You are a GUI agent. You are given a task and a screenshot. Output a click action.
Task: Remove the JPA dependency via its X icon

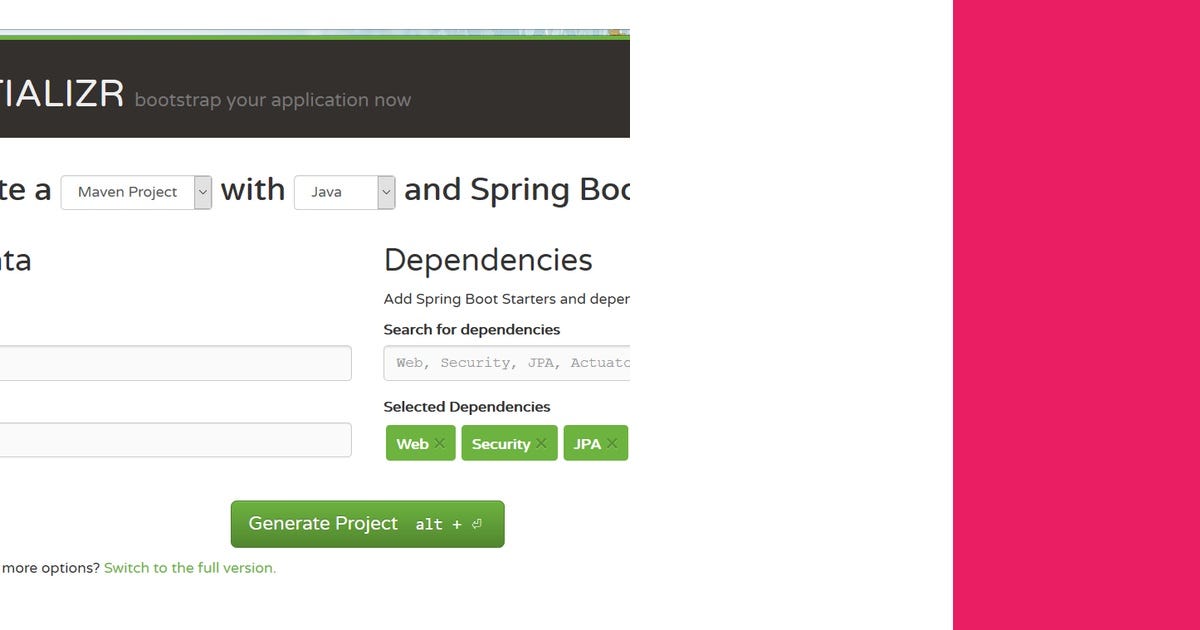point(612,442)
